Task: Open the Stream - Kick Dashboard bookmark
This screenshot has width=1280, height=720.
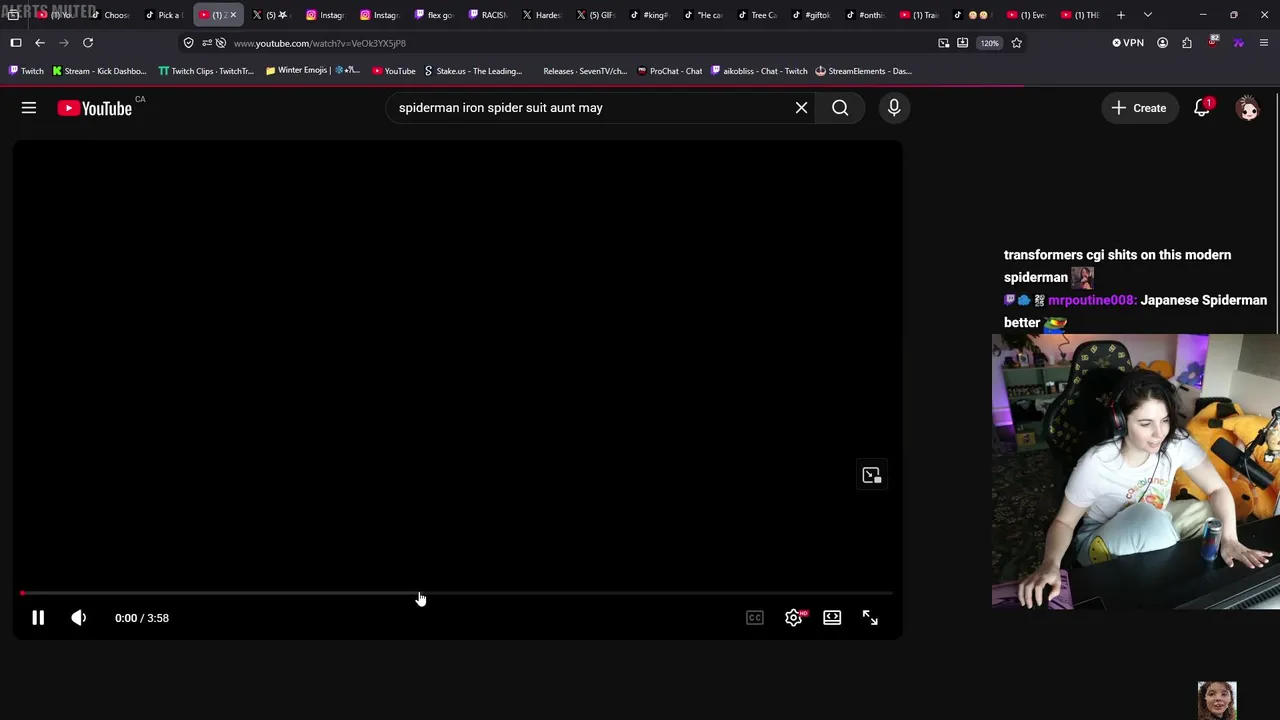Action: pos(99,71)
